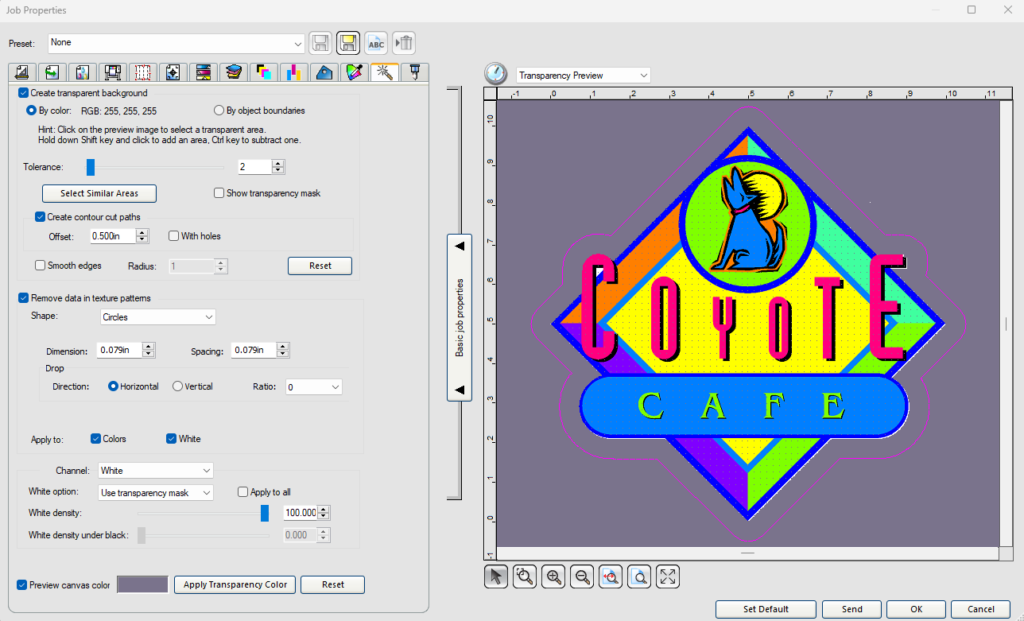The image size is (1024, 621).
Task: Click lower arrow on Basic job properties bar
Action: pos(460,390)
